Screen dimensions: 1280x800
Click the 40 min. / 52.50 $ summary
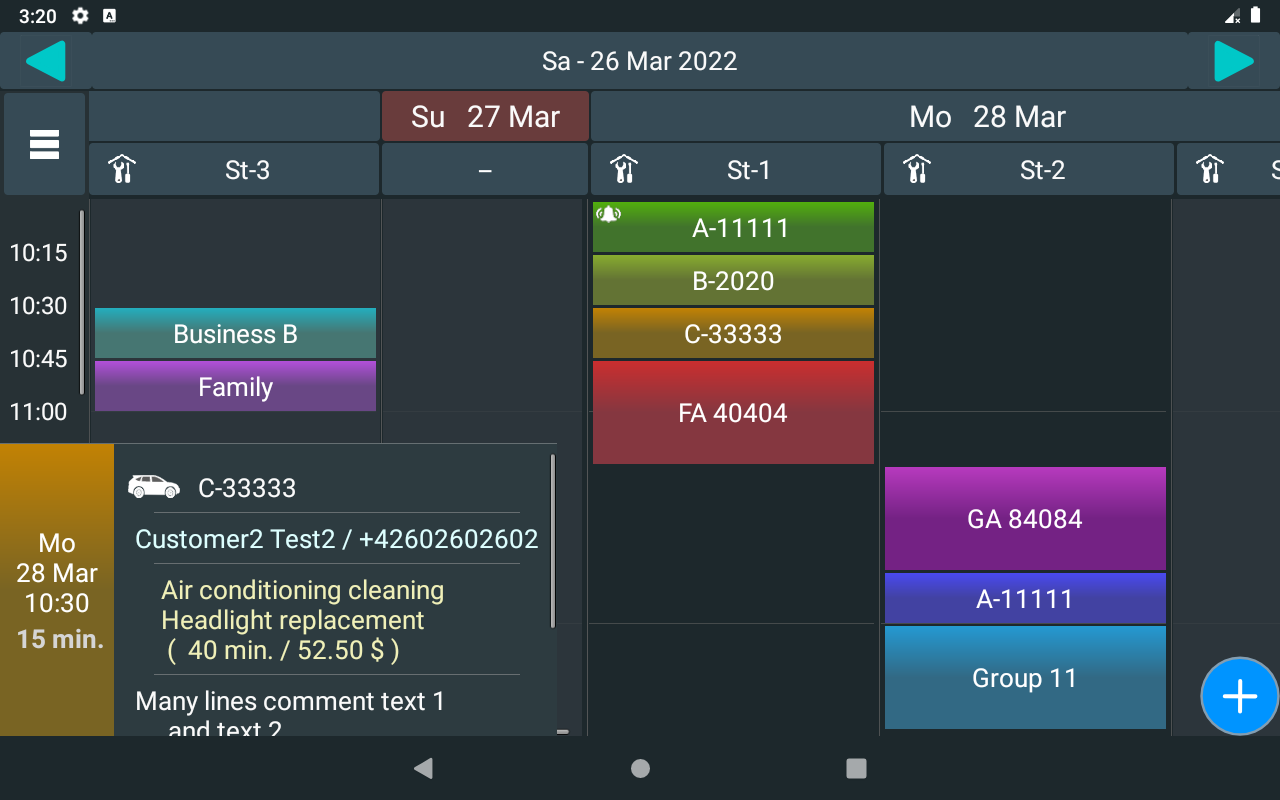point(283,650)
